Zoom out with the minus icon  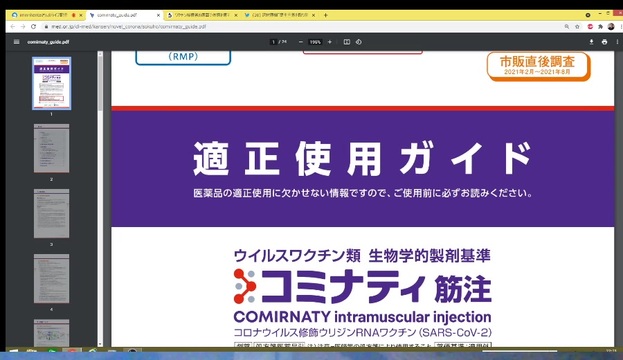pos(300,42)
